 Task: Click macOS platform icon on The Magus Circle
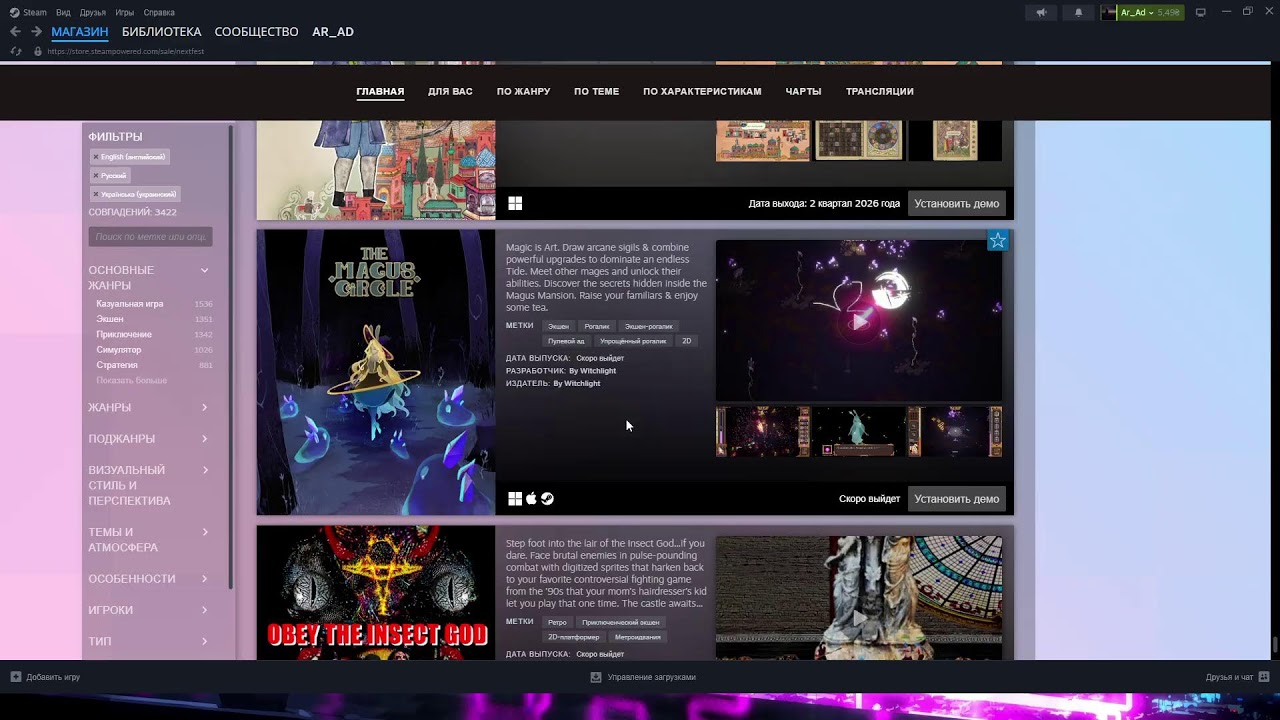tap(531, 499)
